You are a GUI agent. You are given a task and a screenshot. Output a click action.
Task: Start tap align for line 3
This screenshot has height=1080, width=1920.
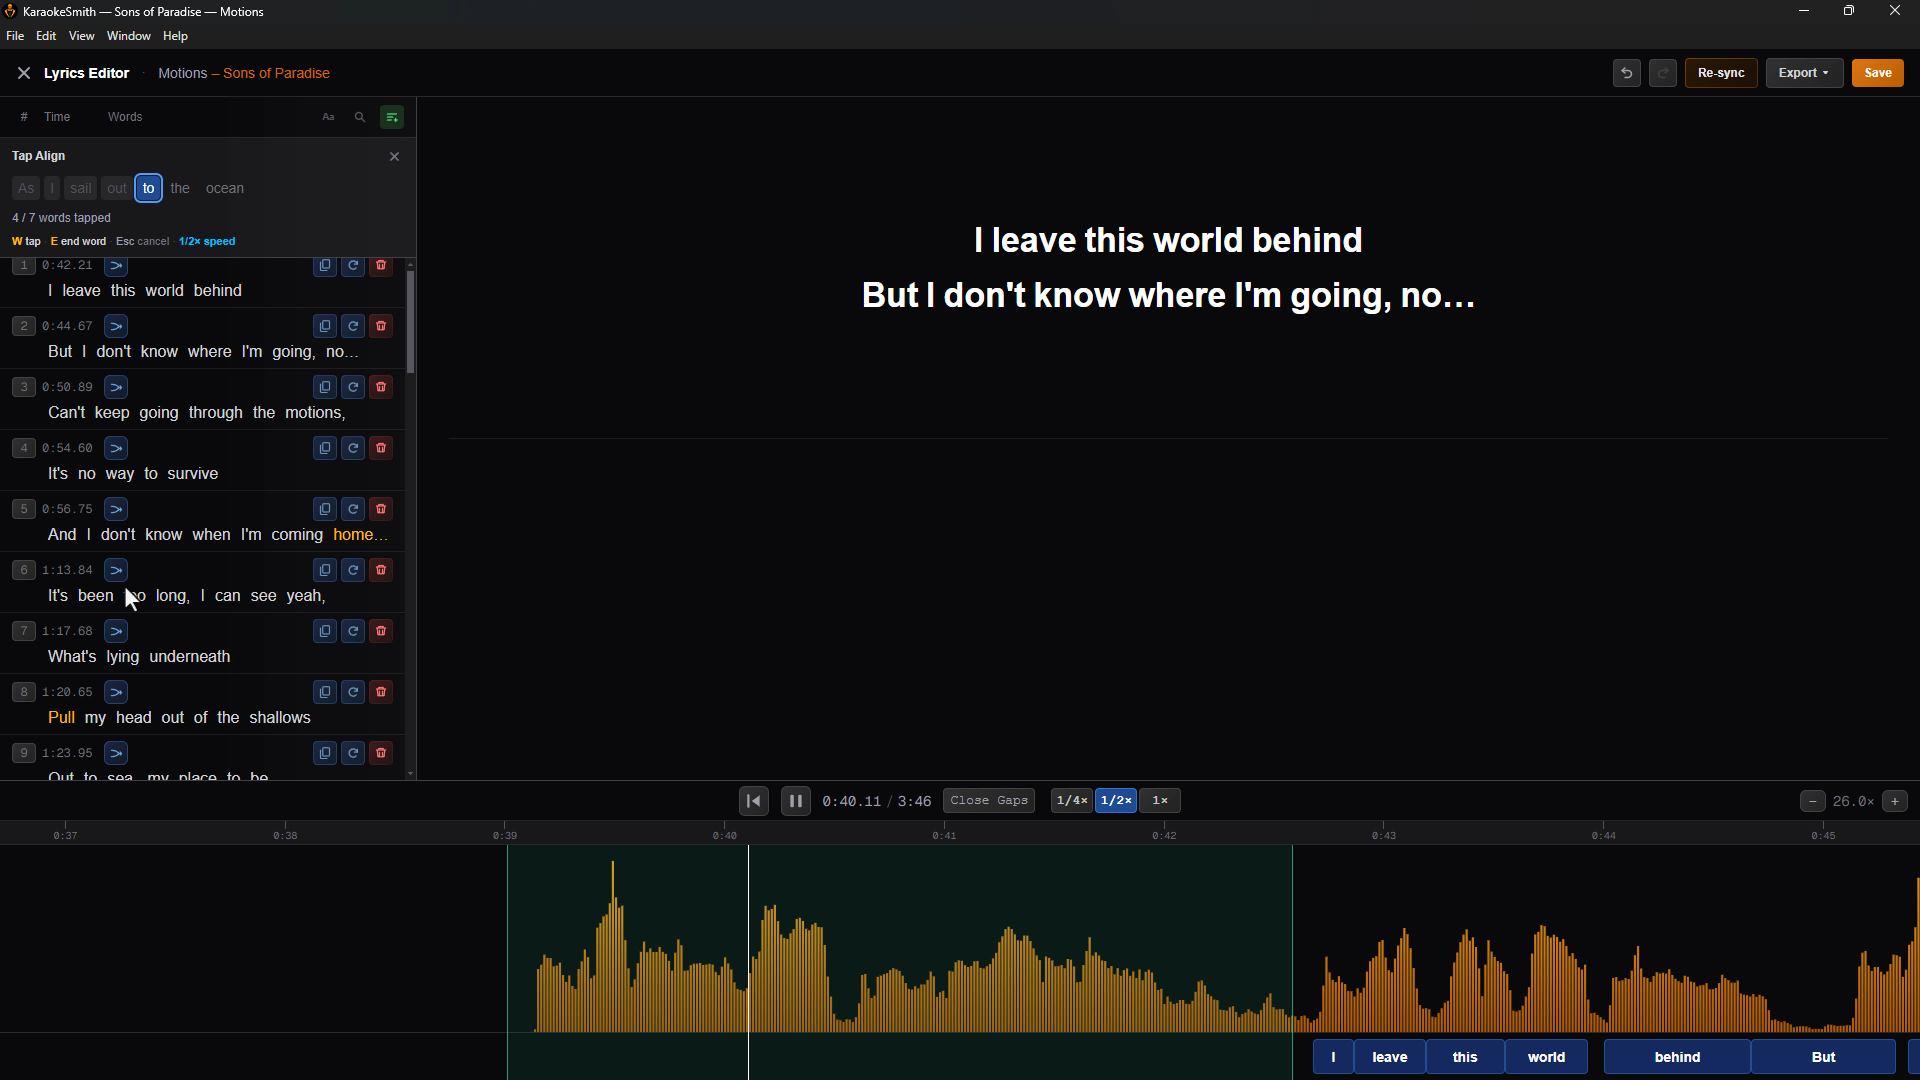point(116,387)
